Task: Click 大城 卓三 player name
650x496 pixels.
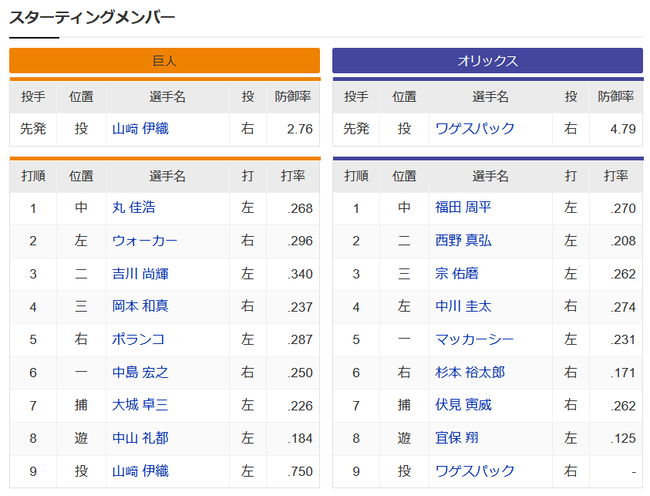Action: pyautogui.click(x=140, y=405)
